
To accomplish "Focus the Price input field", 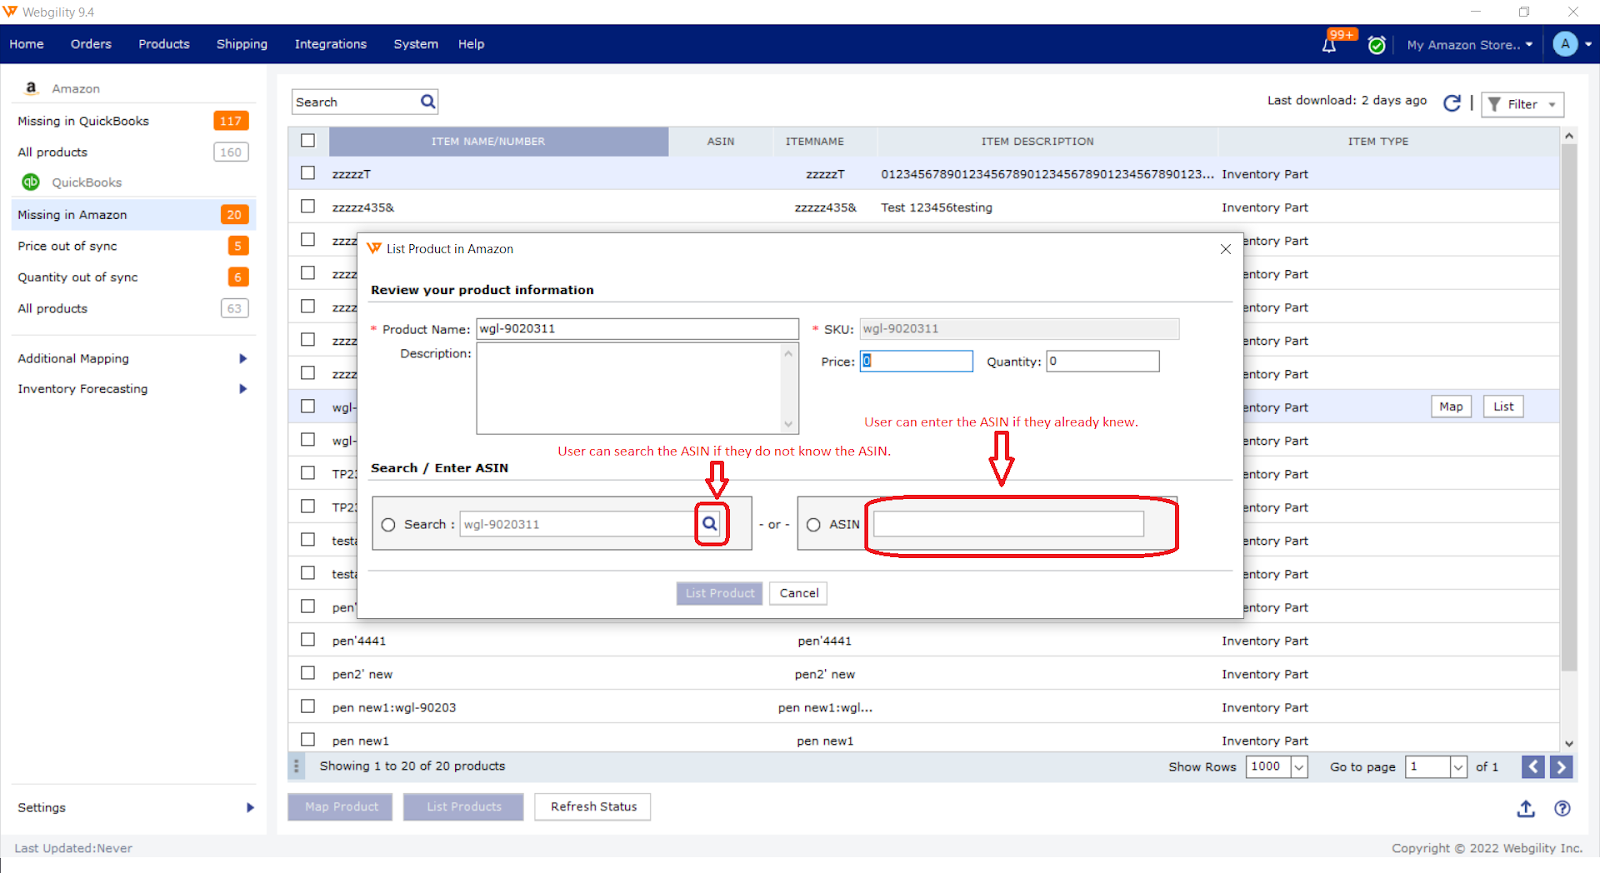I will [x=916, y=361].
